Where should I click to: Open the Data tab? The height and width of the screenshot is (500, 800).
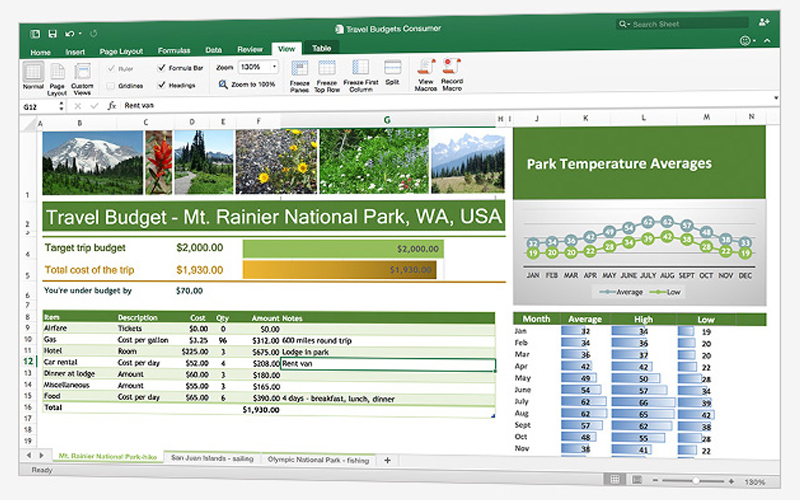click(x=213, y=50)
